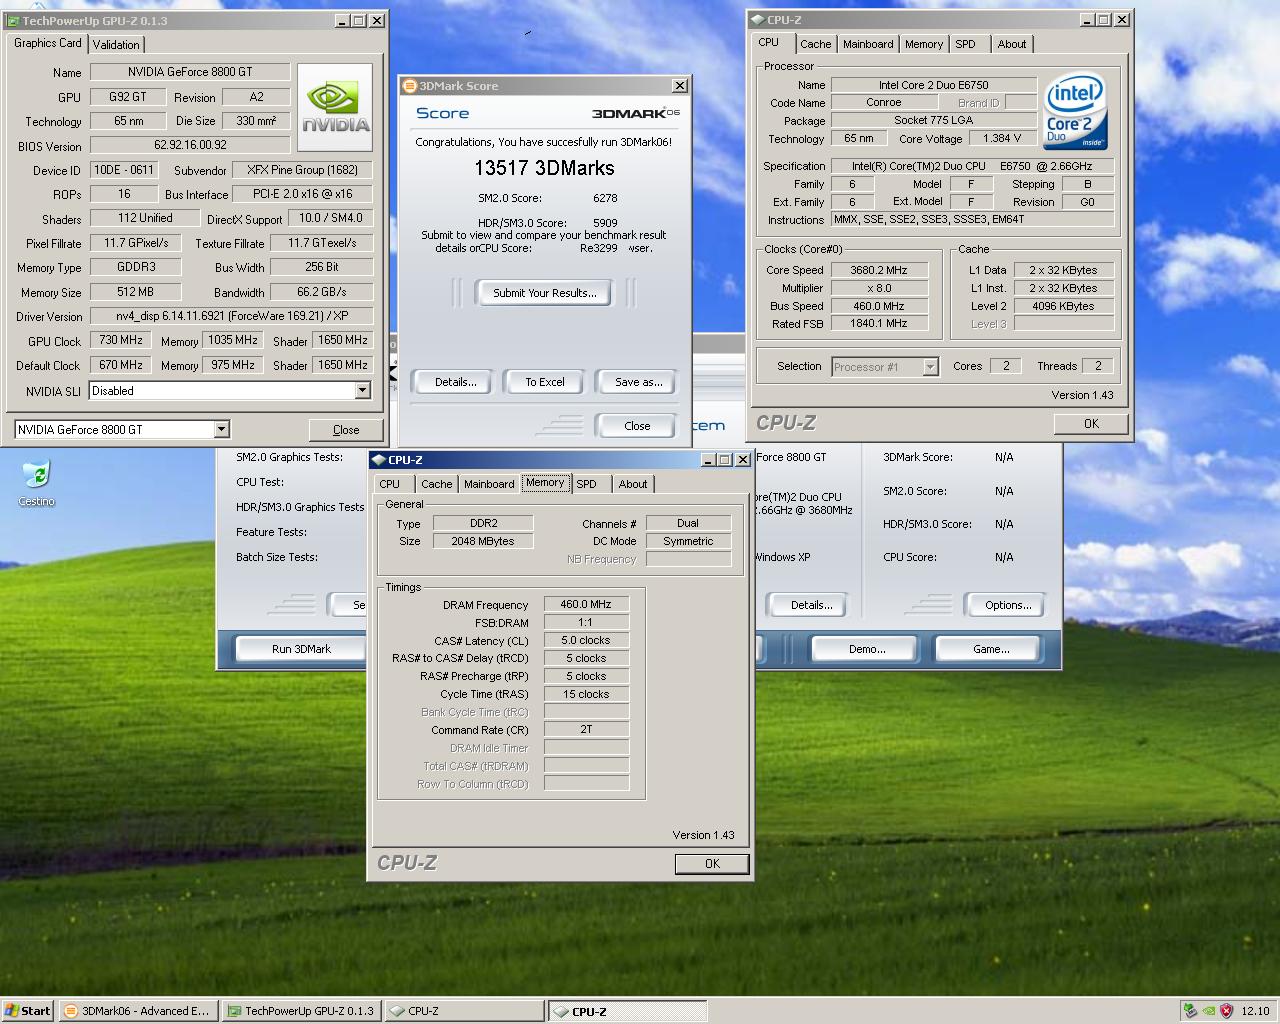Click the Core Voltage 1.384 V value
The image size is (1280, 1024).
(1002, 139)
